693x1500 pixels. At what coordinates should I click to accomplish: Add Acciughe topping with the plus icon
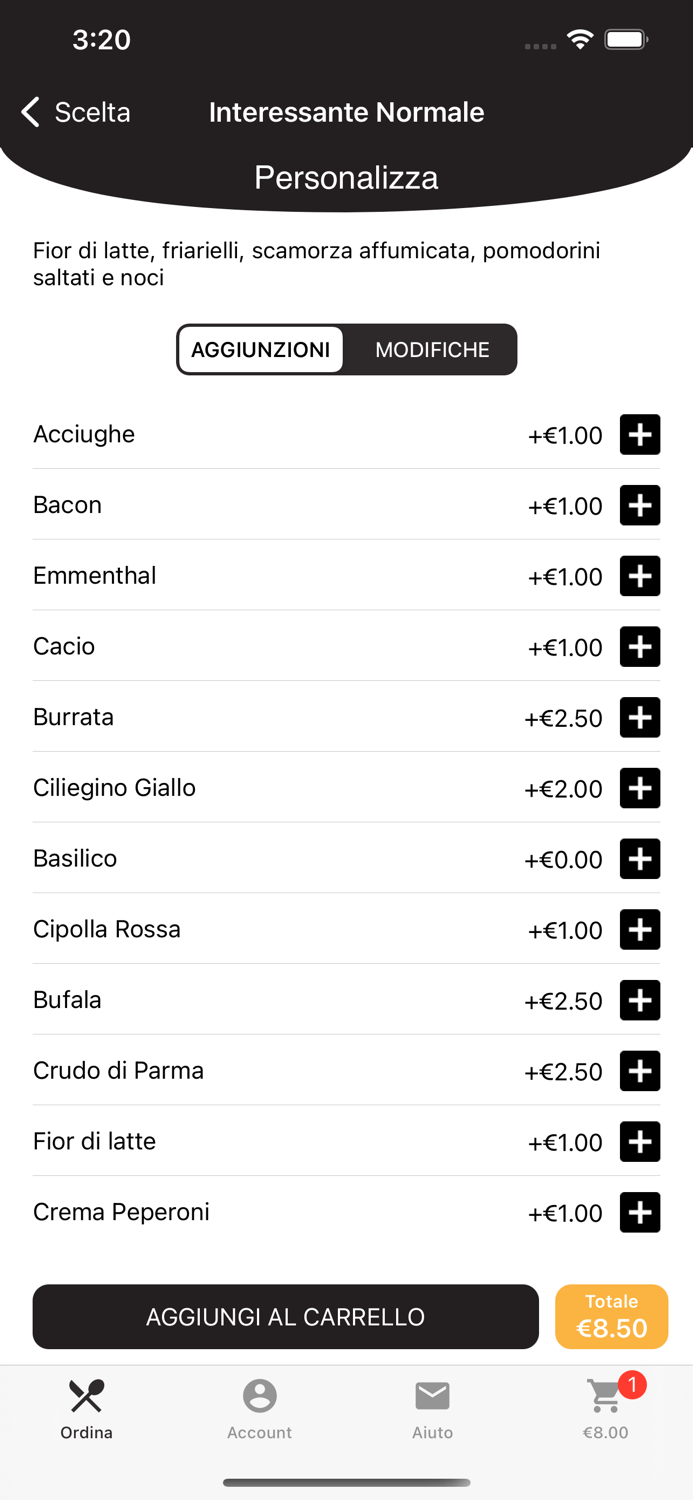640,434
